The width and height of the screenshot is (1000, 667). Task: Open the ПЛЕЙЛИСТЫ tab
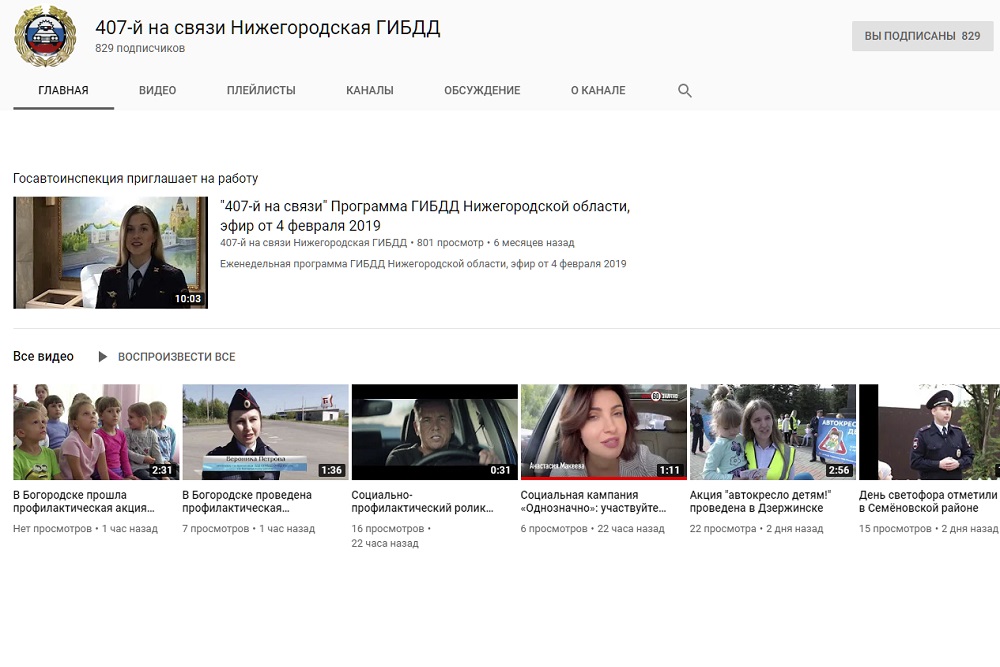(x=261, y=90)
